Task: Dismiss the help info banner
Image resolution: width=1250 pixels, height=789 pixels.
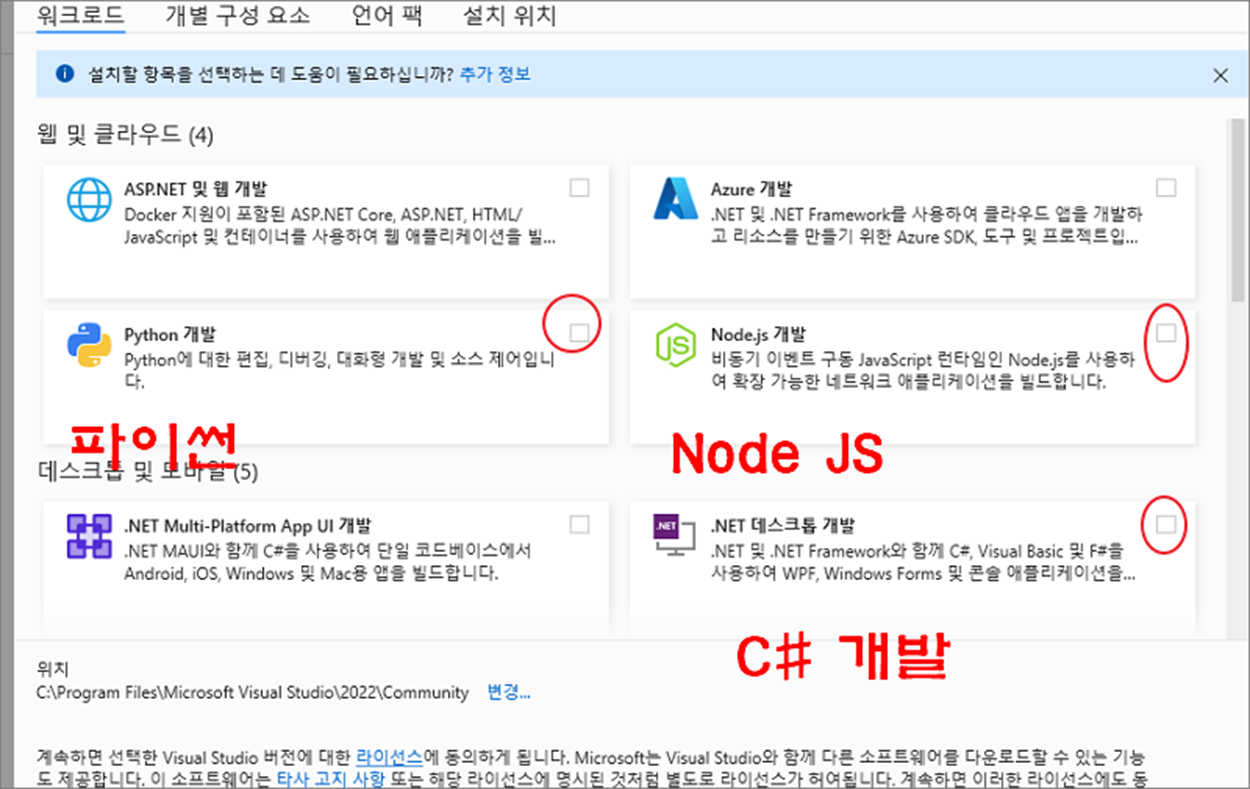Action: pyautogui.click(x=1220, y=75)
